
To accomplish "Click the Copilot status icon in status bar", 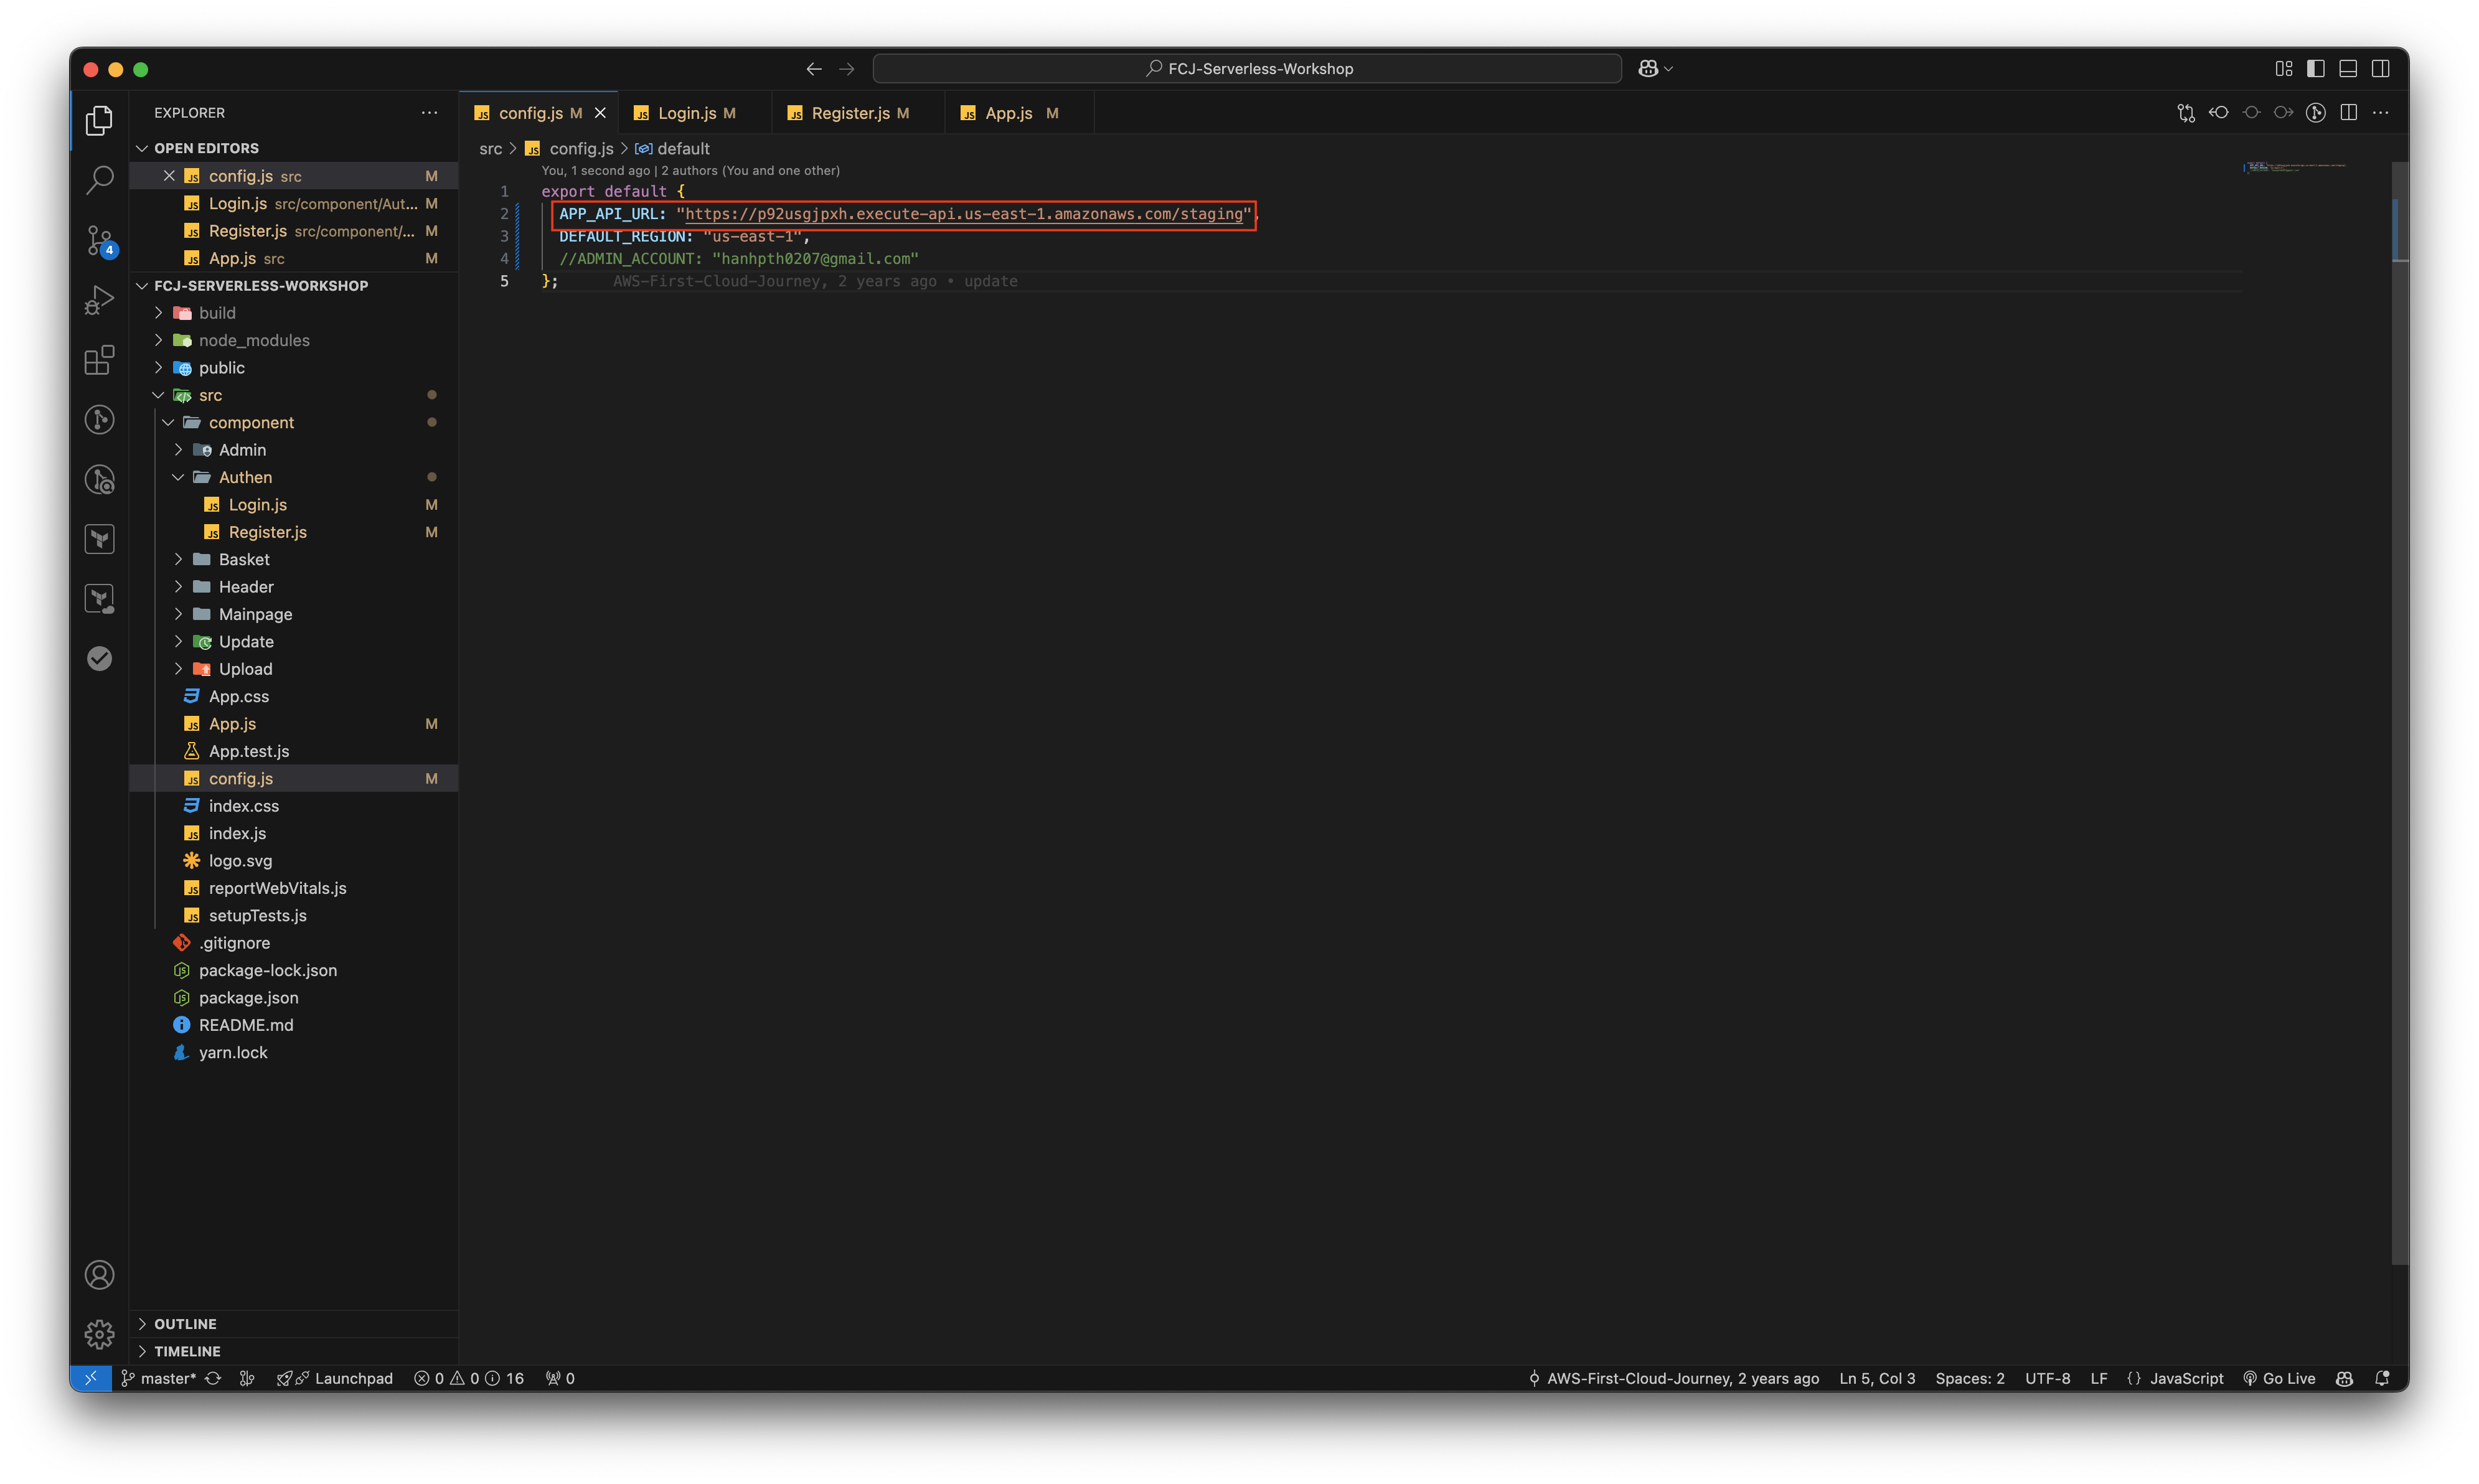I will coord(2344,1378).
